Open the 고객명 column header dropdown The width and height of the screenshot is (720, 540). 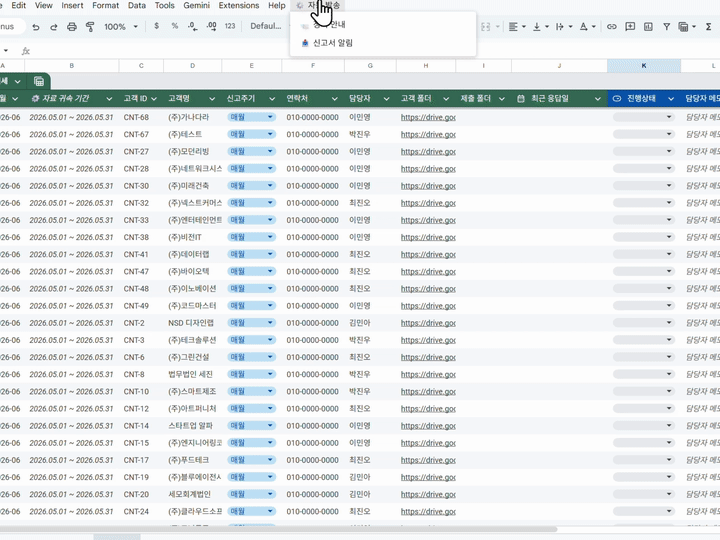tap(212, 99)
